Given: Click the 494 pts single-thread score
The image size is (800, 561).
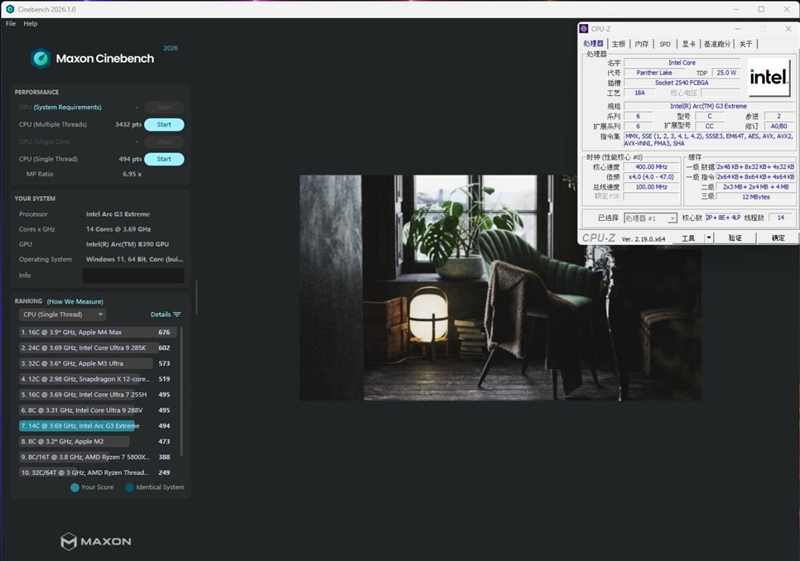Looking at the screenshot, I should (x=130, y=159).
